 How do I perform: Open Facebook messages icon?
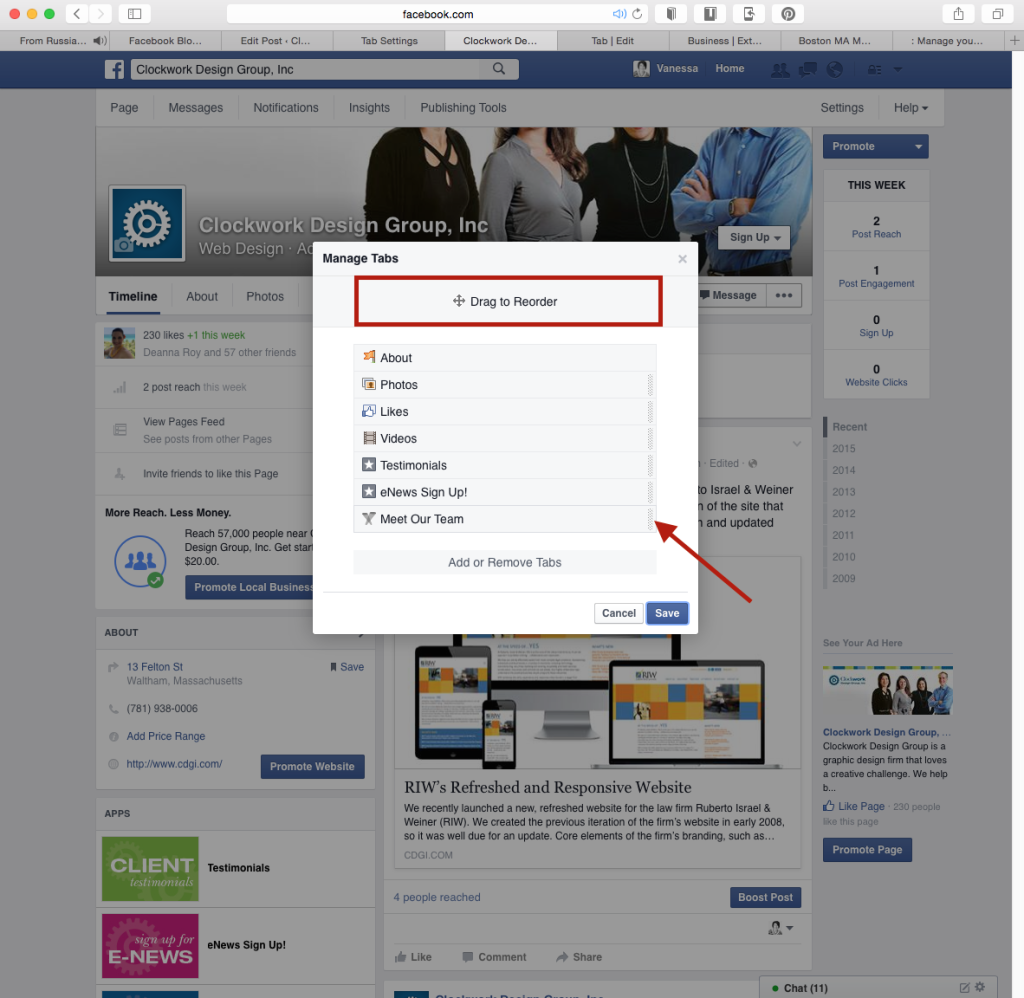(807, 69)
